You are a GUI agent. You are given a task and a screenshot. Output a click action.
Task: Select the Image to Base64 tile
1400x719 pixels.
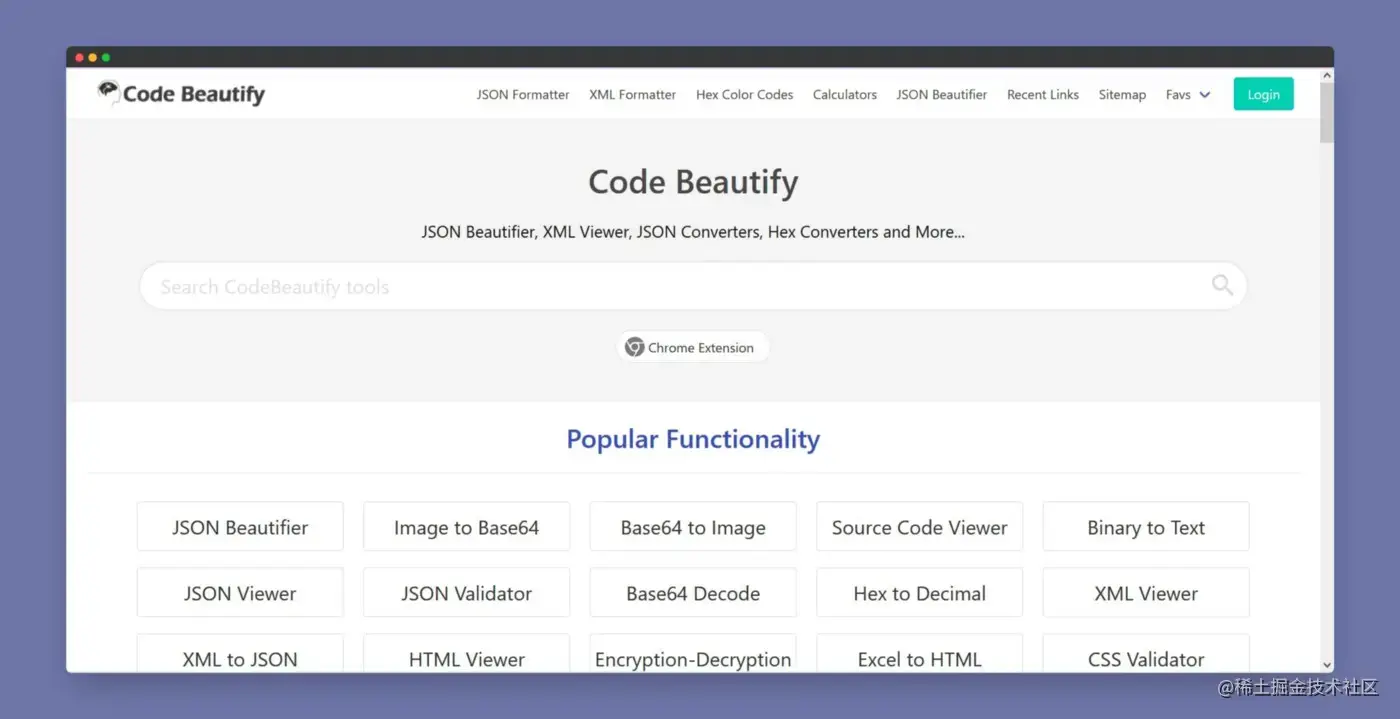[466, 527]
